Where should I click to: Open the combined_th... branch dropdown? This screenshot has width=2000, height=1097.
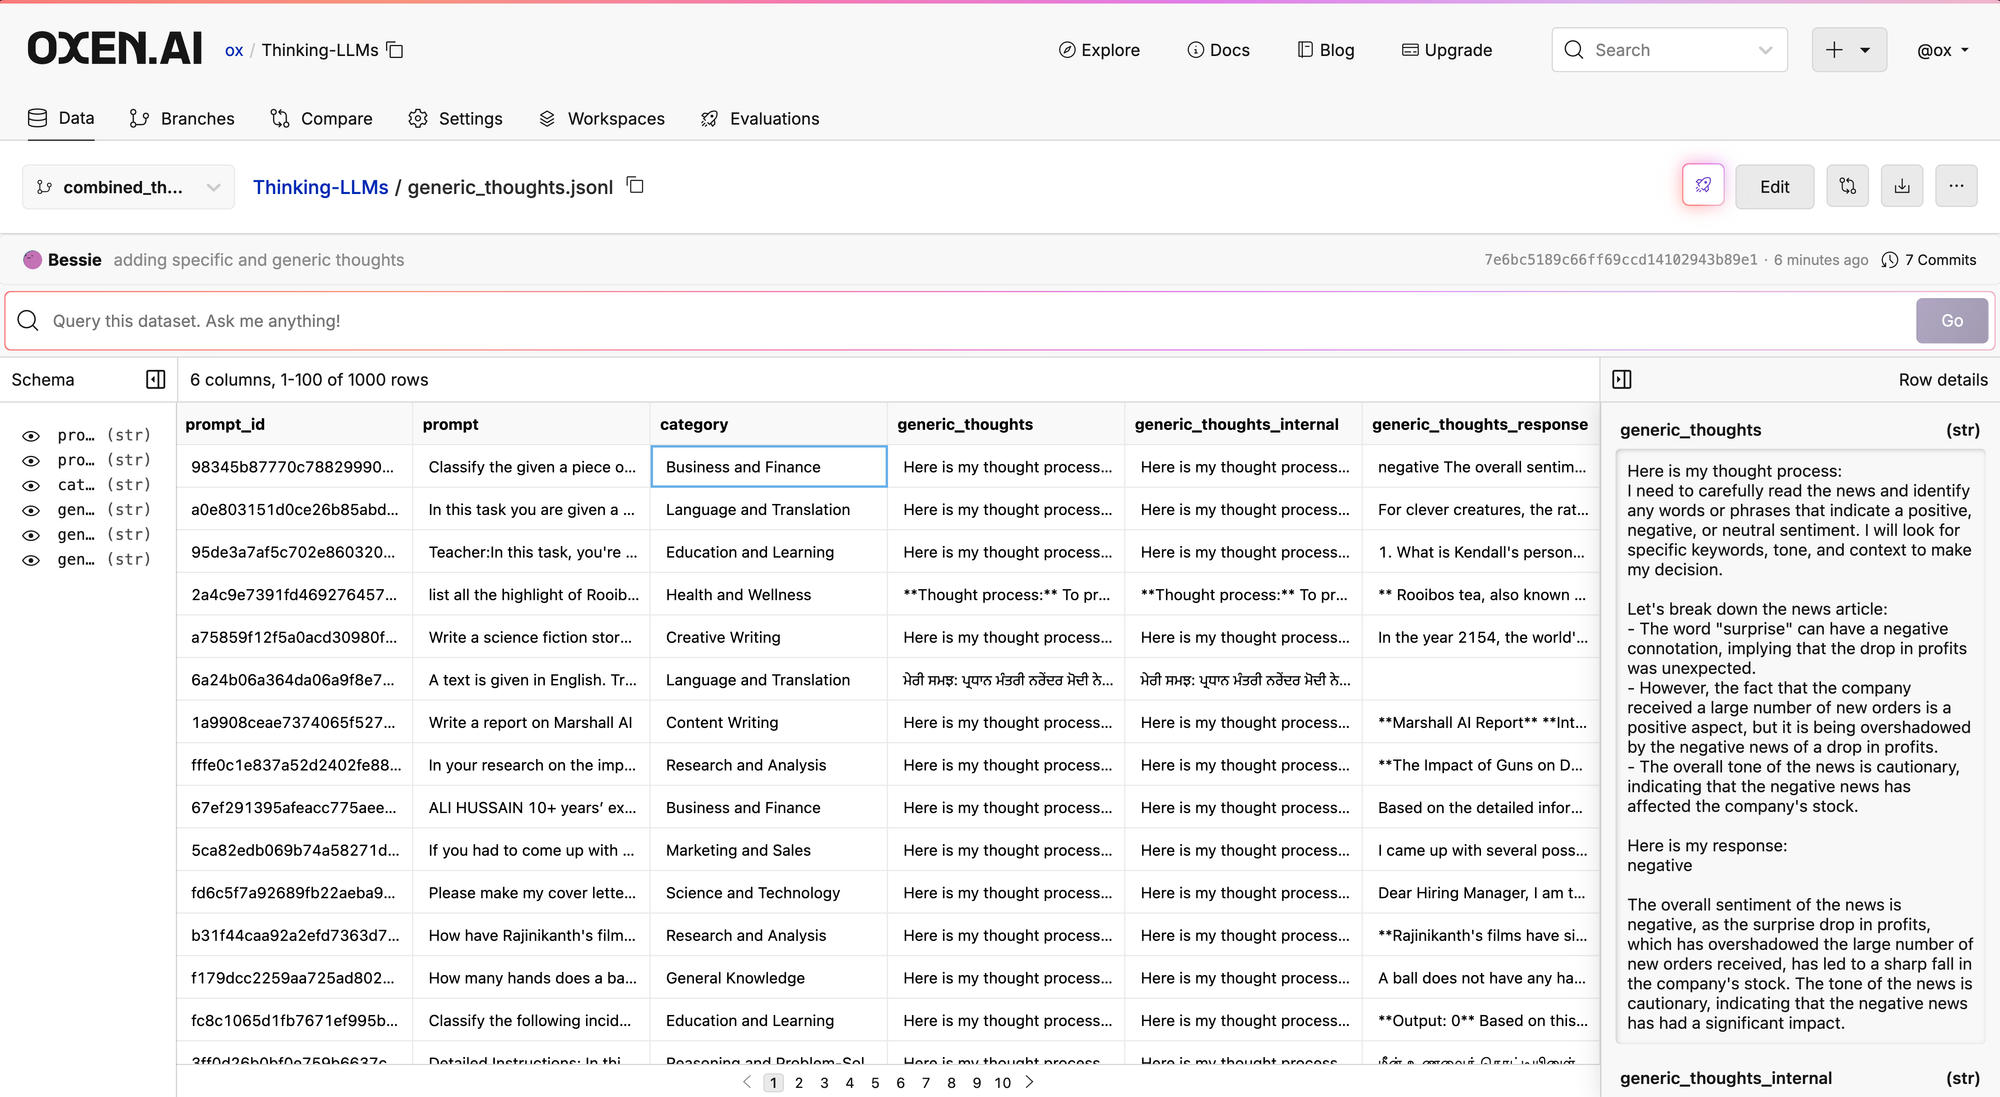pos(128,187)
